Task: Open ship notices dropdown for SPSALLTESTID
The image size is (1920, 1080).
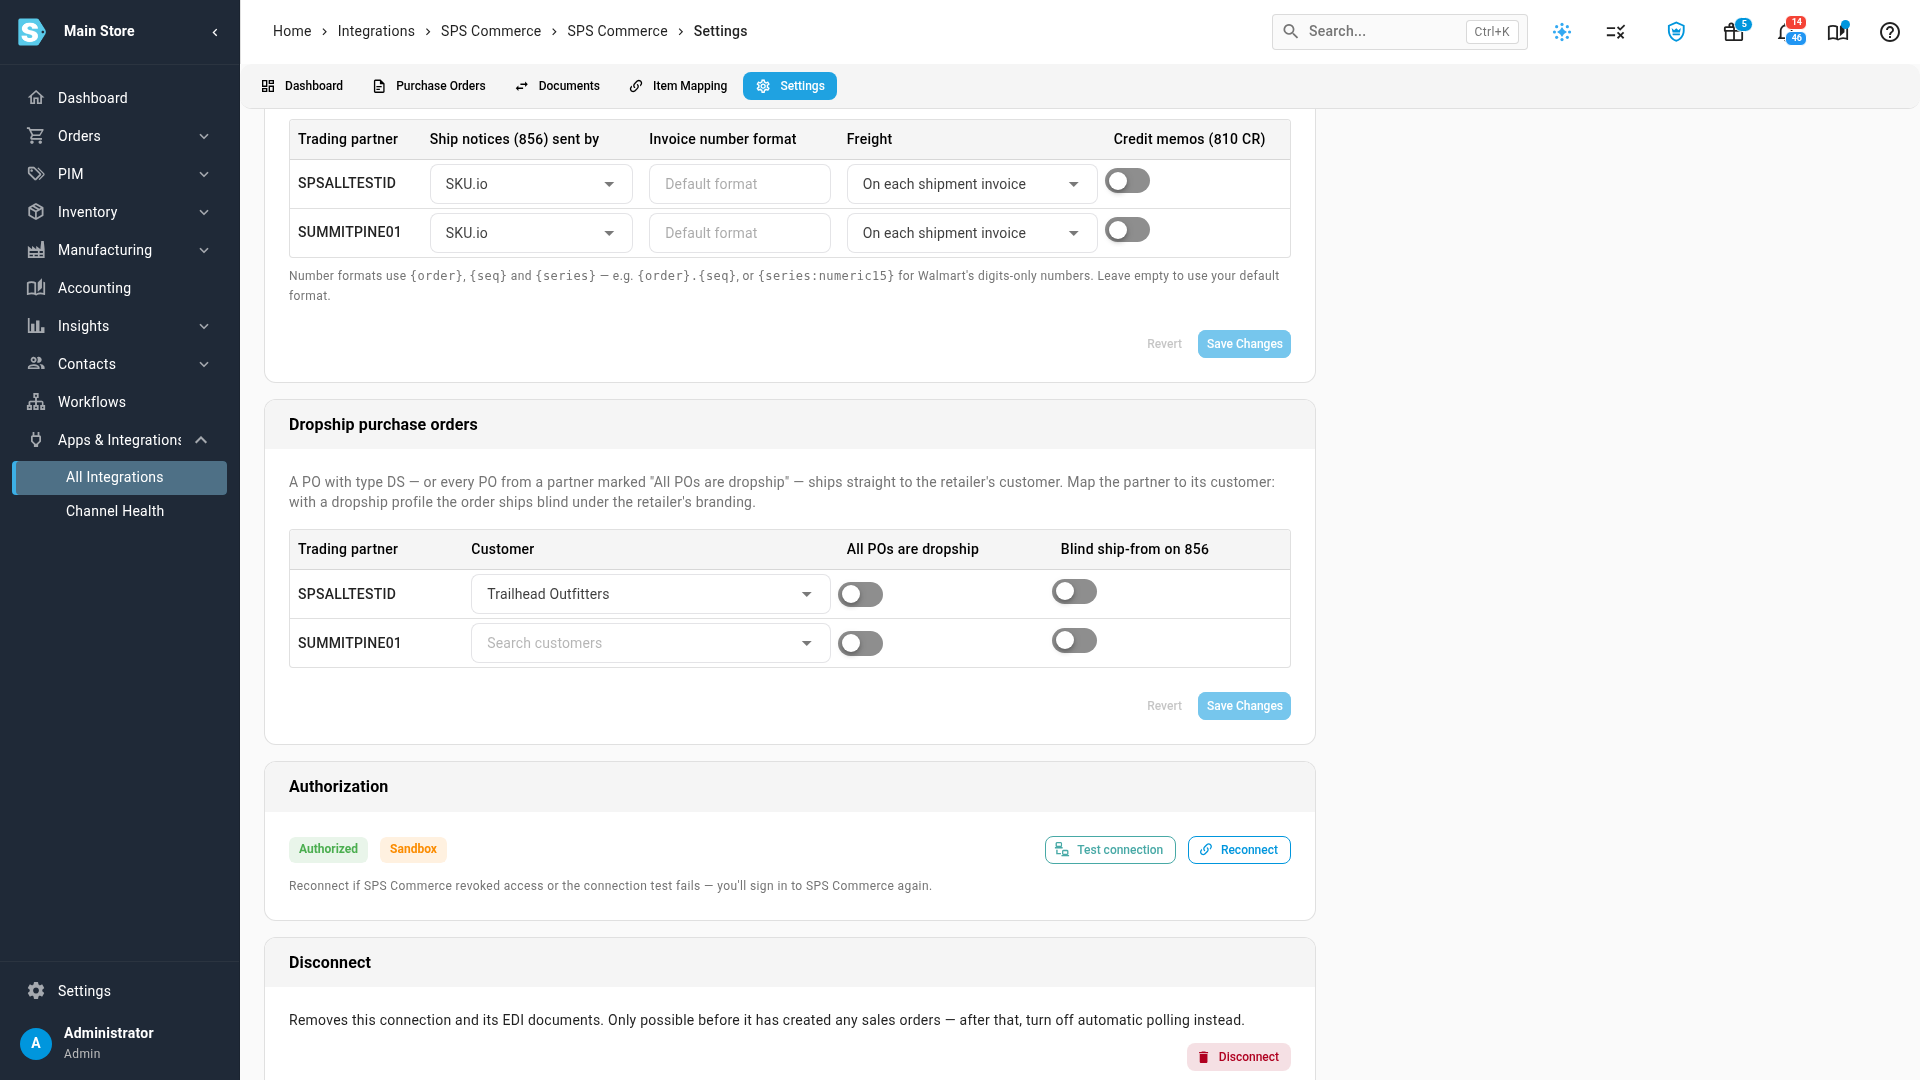Action: click(531, 184)
